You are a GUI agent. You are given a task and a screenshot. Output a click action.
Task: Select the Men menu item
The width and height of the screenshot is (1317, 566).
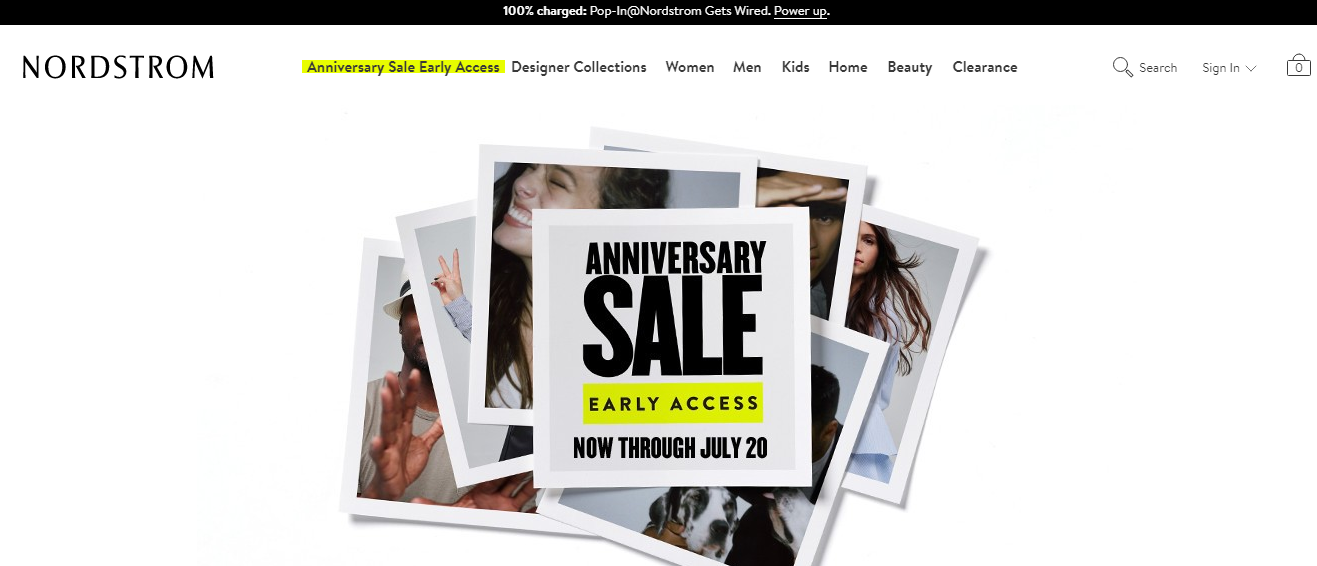click(747, 67)
